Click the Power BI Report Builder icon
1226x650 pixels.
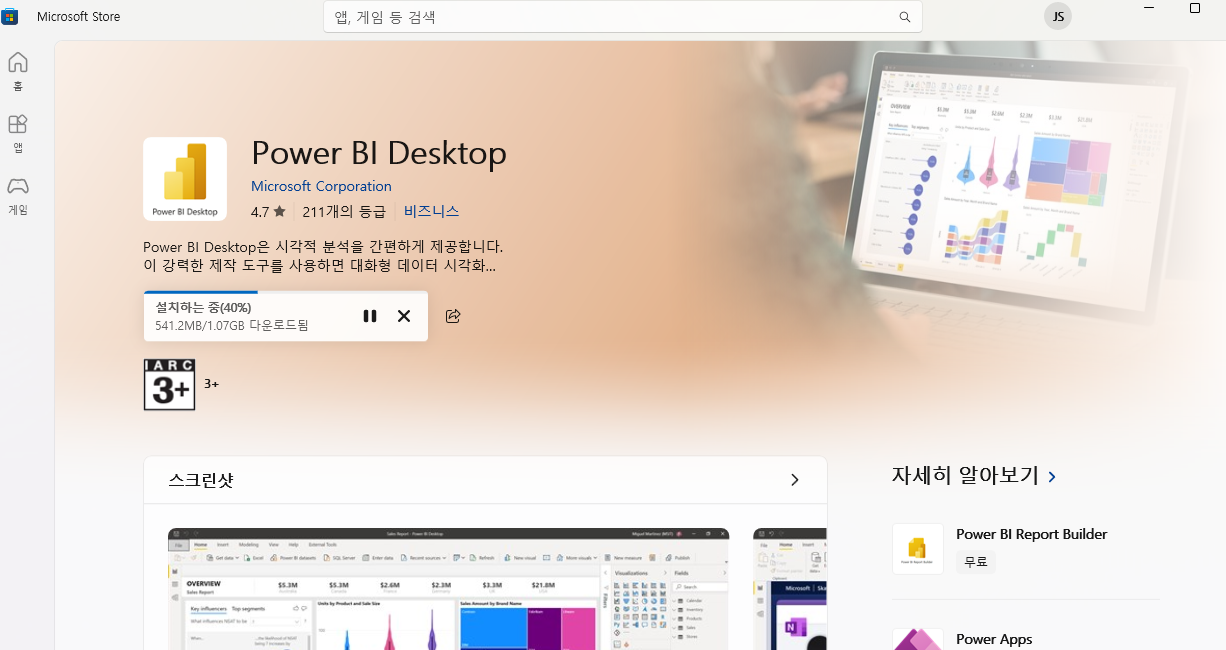[x=918, y=549]
